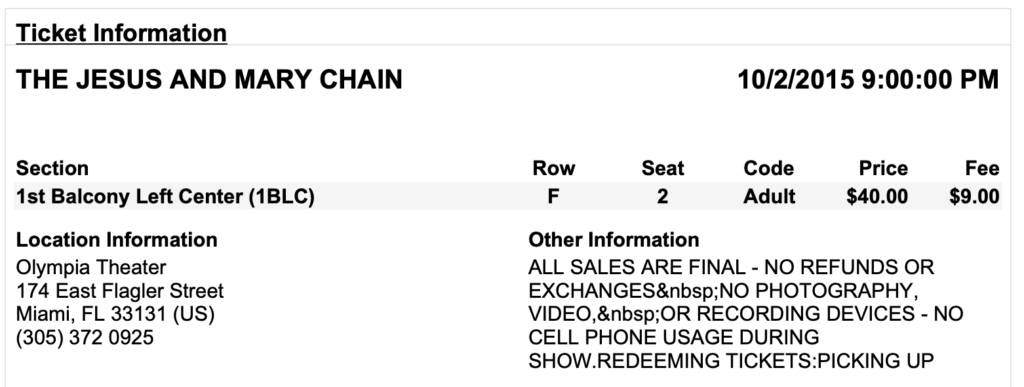The width and height of the screenshot is (1024, 387).
Task: Click the Other Information heading
Action: click(x=614, y=240)
